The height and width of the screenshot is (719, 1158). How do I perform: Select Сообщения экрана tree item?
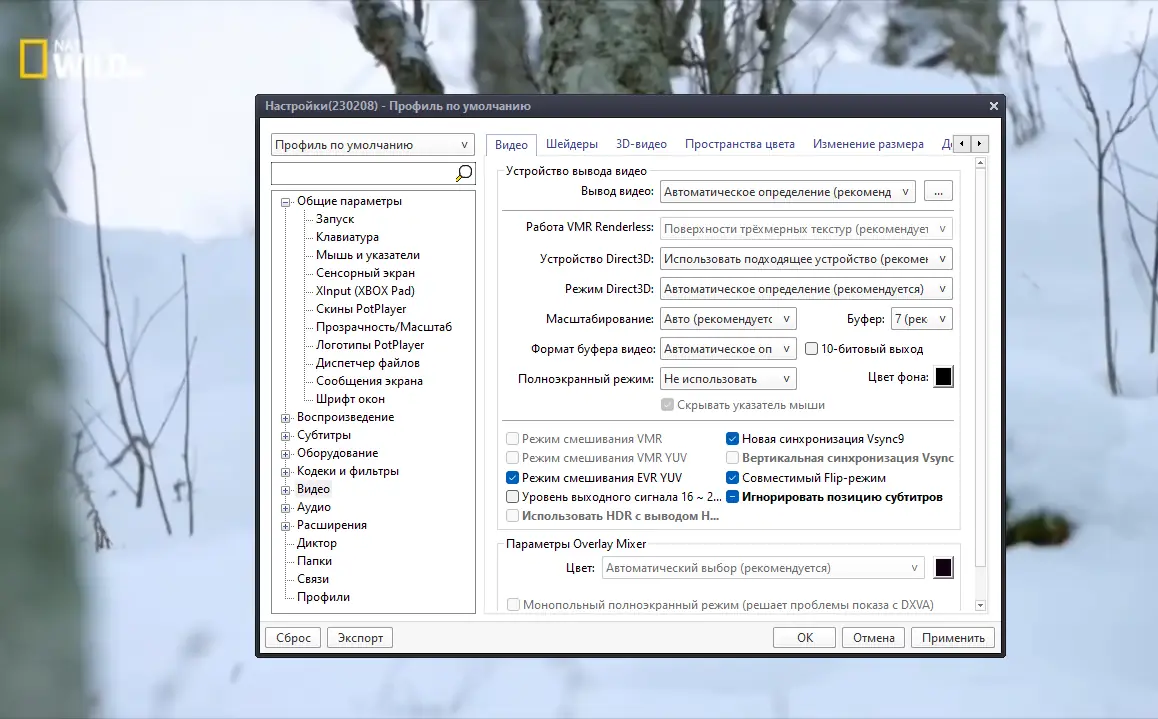(x=369, y=381)
